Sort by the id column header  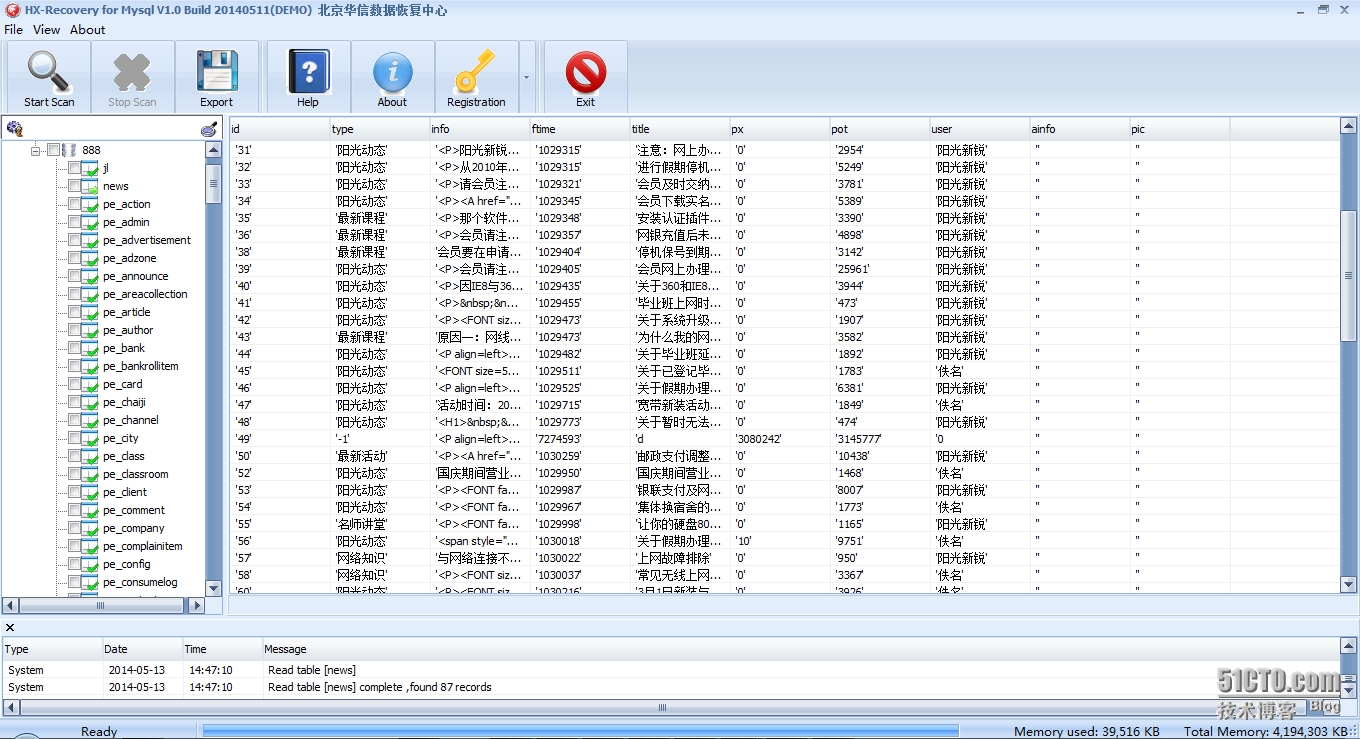tap(280, 129)
